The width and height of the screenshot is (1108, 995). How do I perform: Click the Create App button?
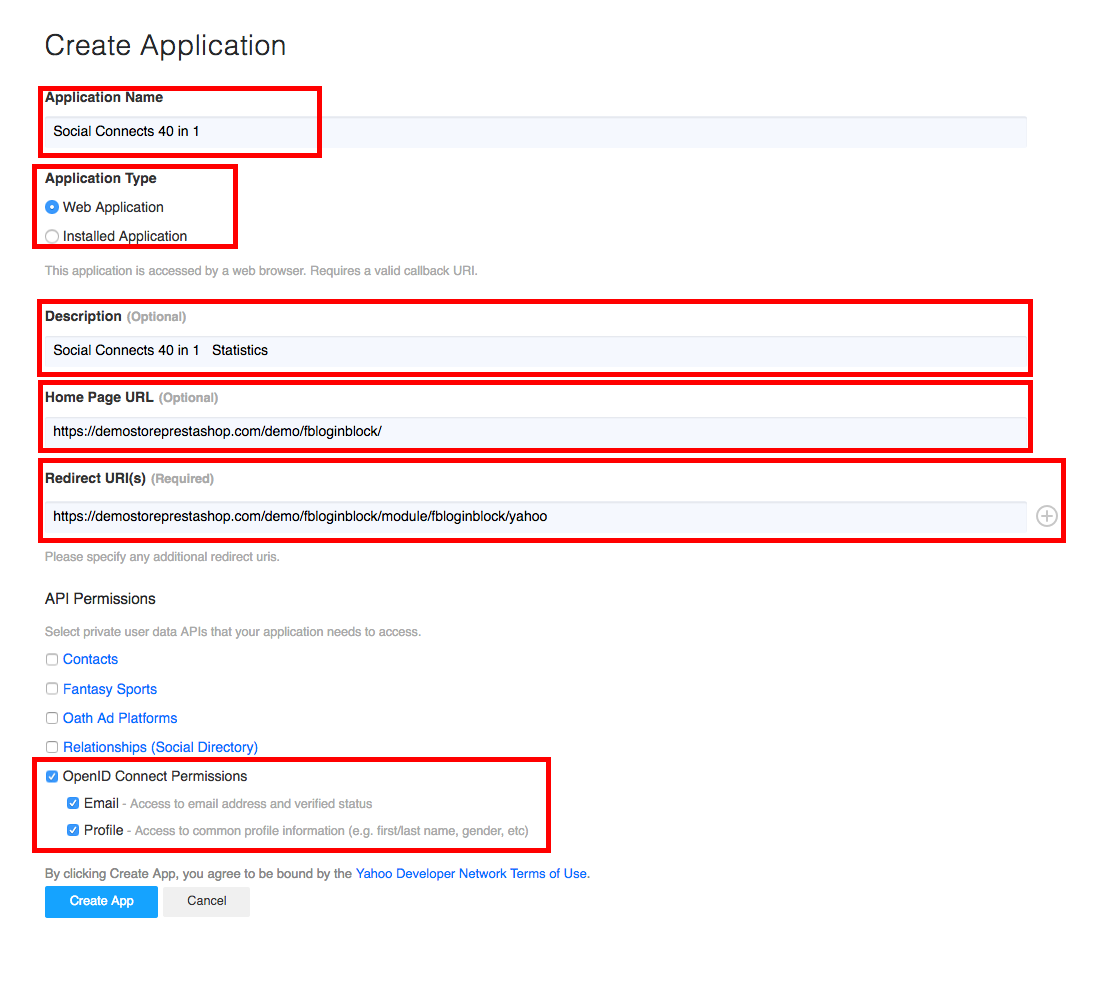click(101, 902)
